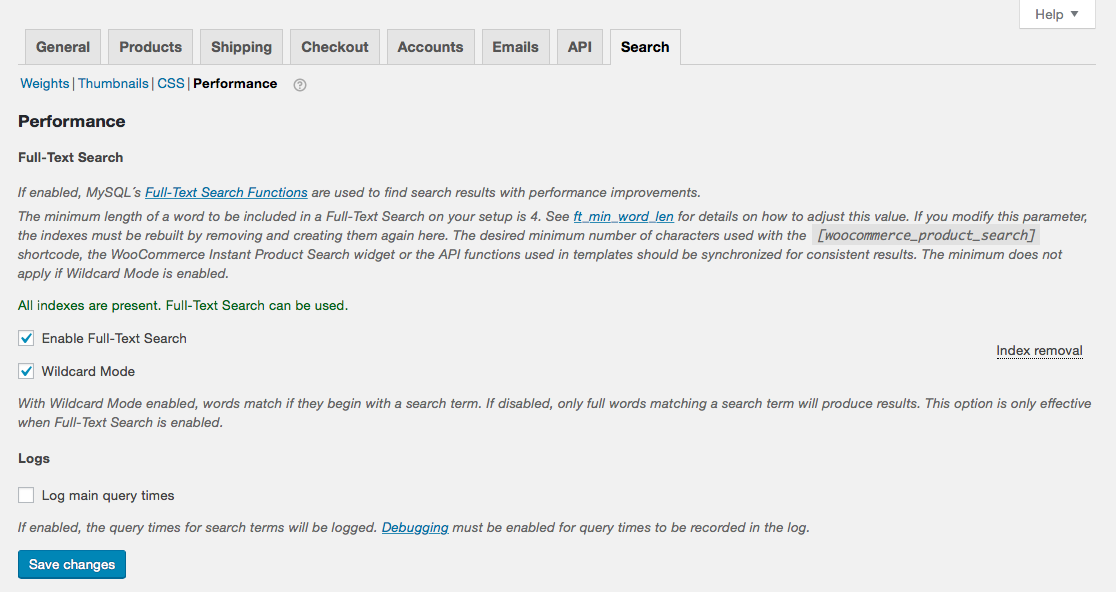Go to the Thumbnails subsection
Screen dimensions: 1116x592
[113, 84]
